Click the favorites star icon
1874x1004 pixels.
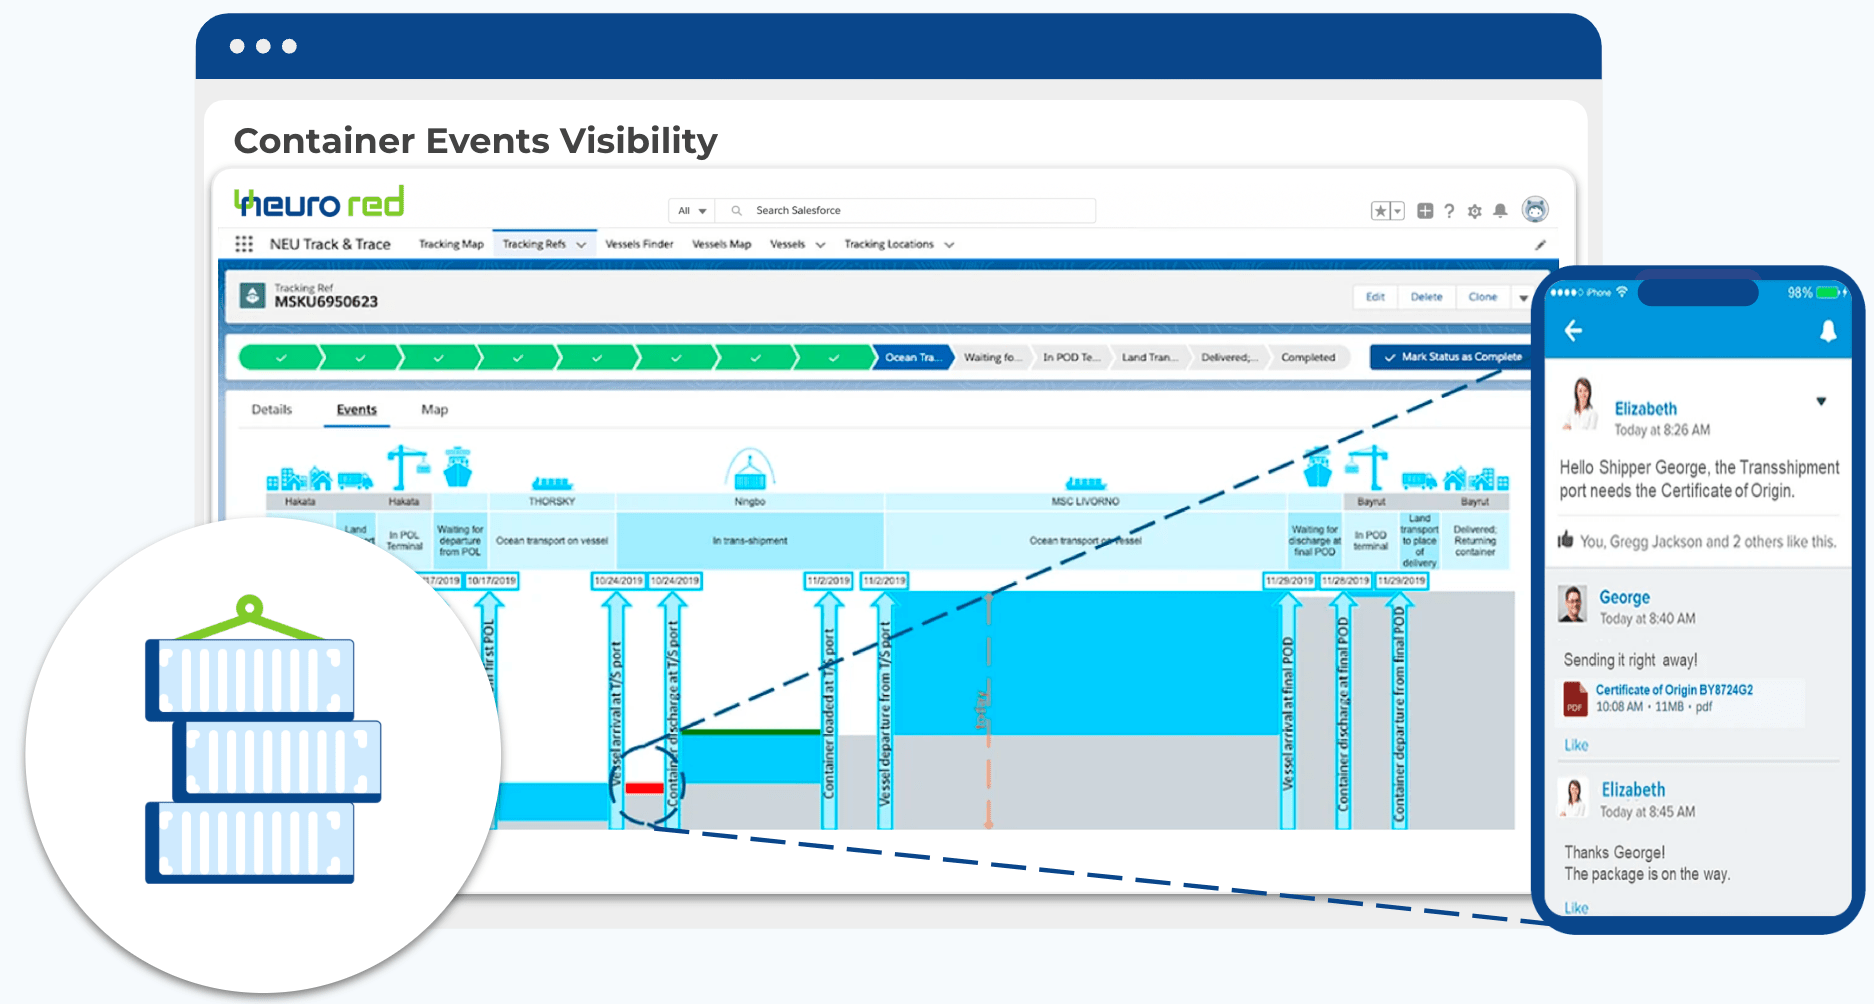pyautogui.click(x=1380, y=211)
